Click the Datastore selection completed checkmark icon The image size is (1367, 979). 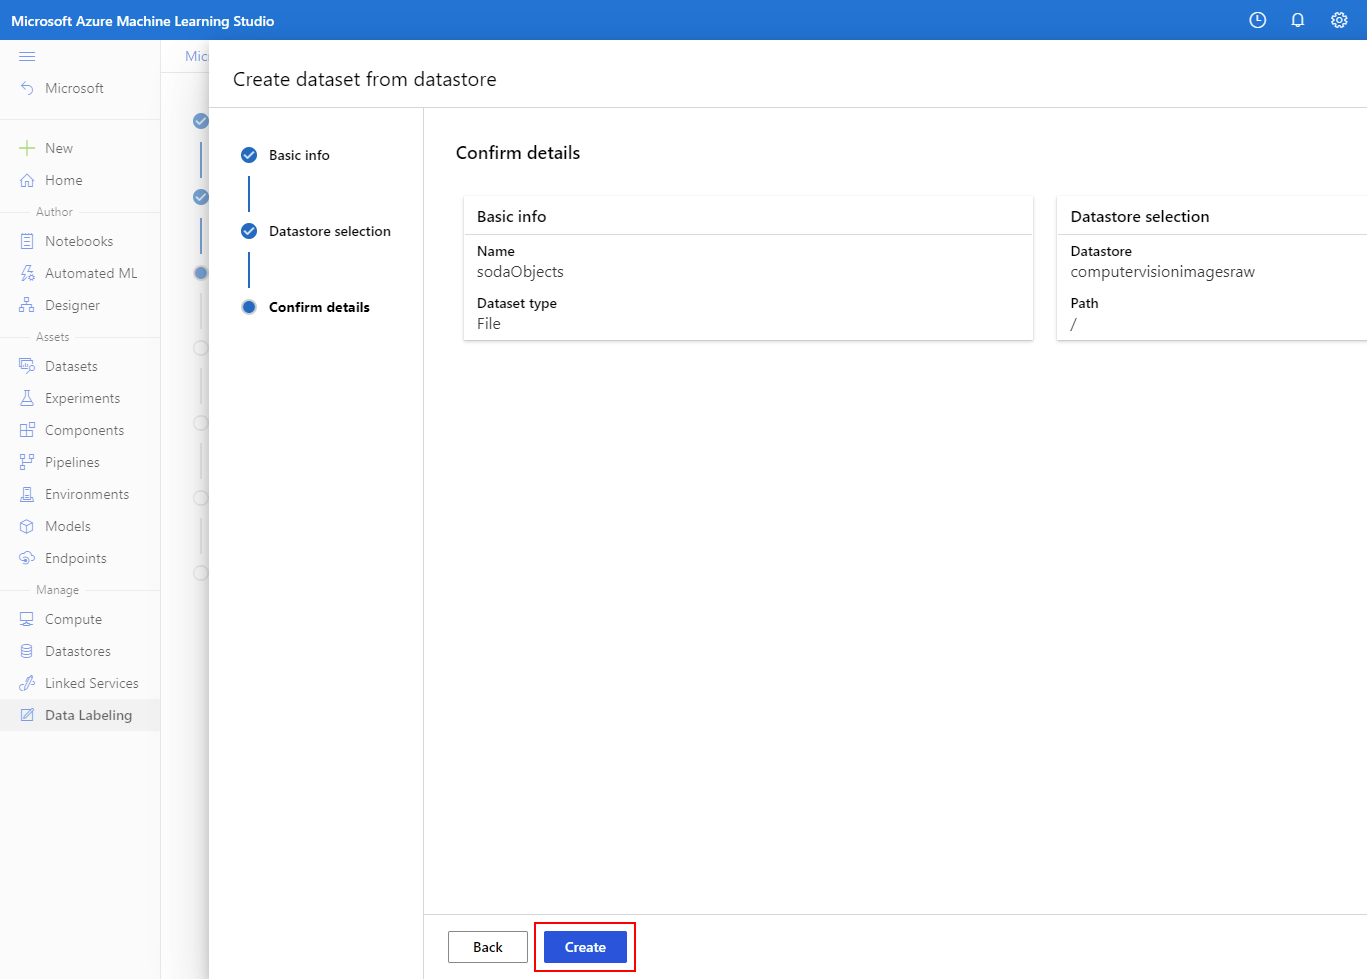point(249,231)
